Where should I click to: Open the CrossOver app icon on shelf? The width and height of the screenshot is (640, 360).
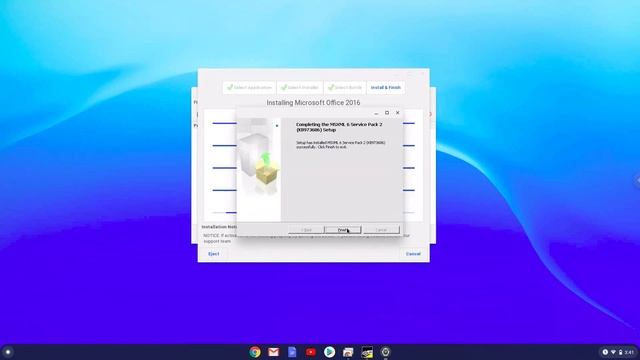(367, 352)
